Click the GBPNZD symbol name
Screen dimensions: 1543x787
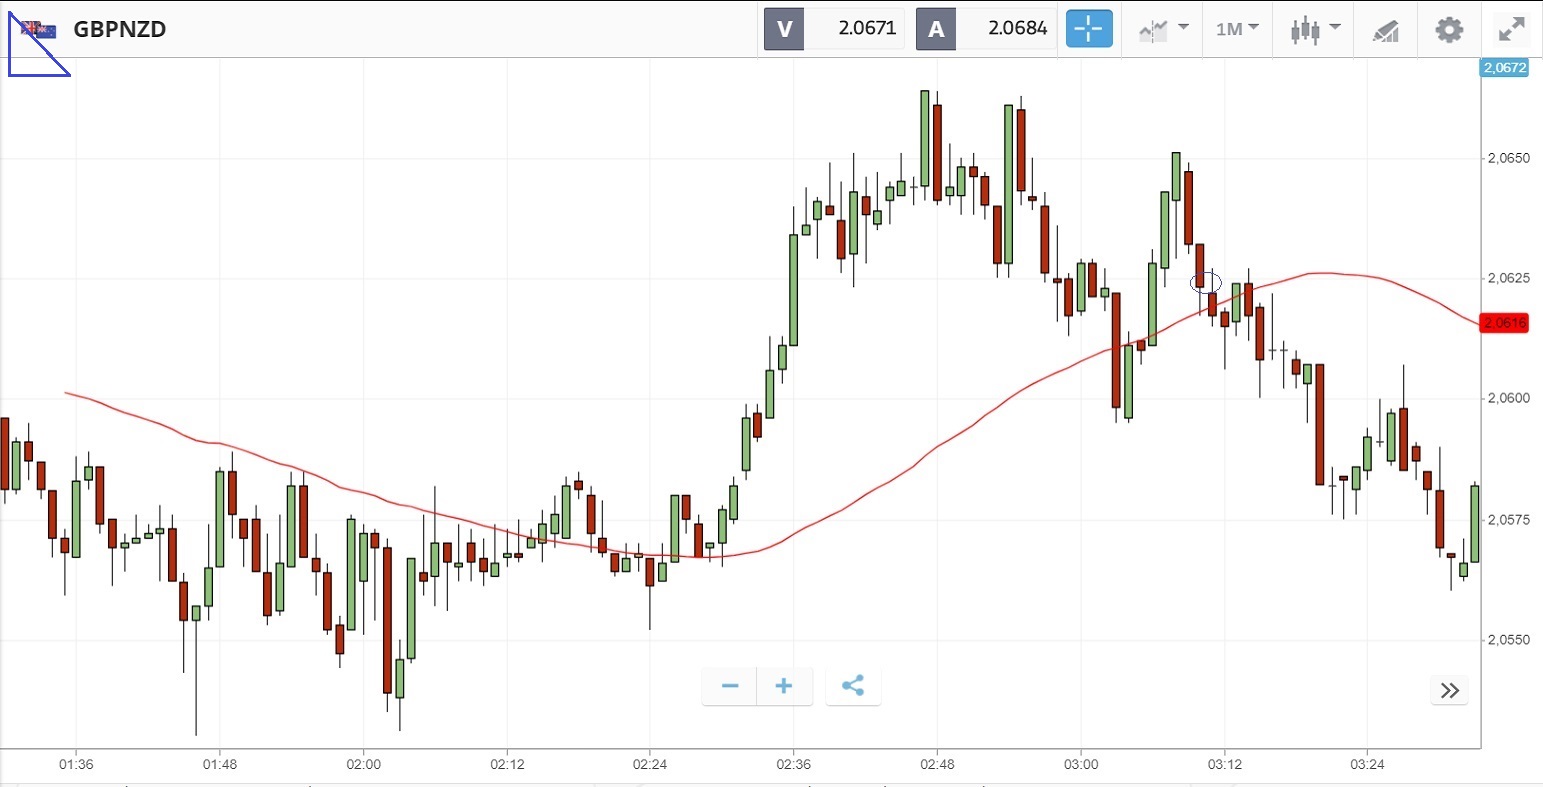click(120, 29)
